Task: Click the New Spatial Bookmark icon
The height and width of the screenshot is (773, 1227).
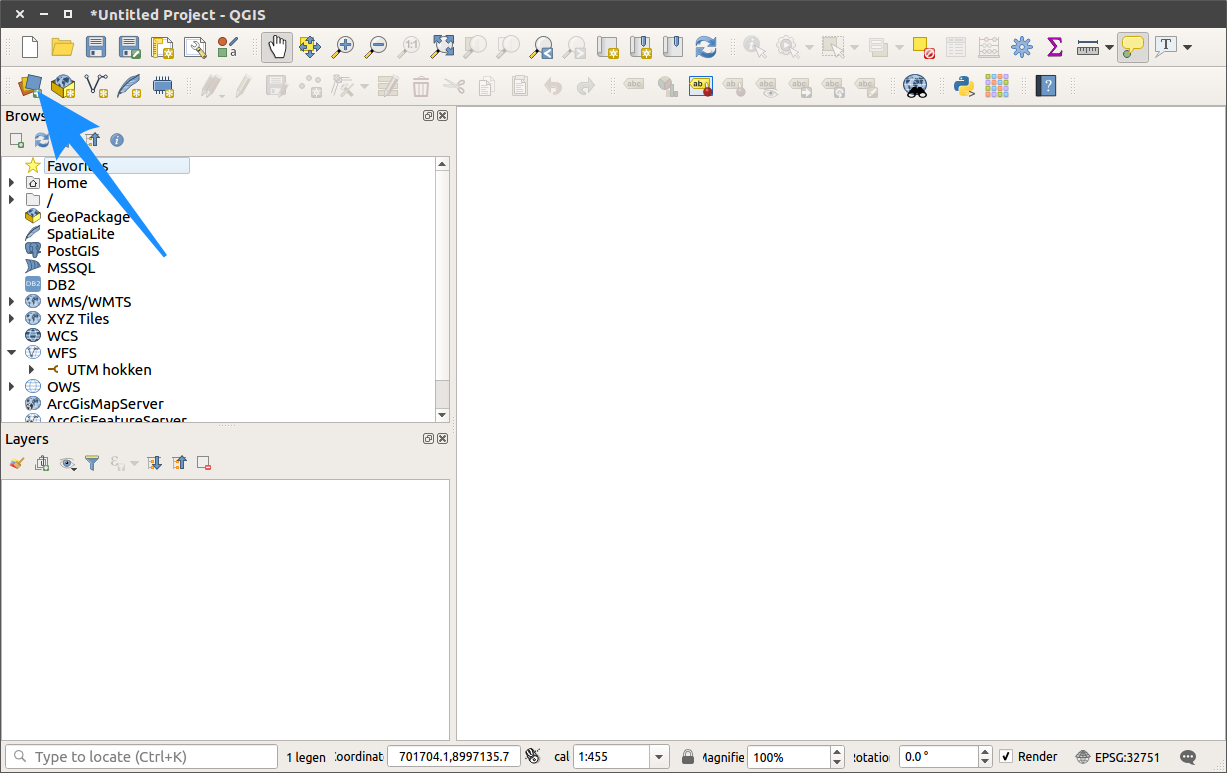Action: click(640, 46)
